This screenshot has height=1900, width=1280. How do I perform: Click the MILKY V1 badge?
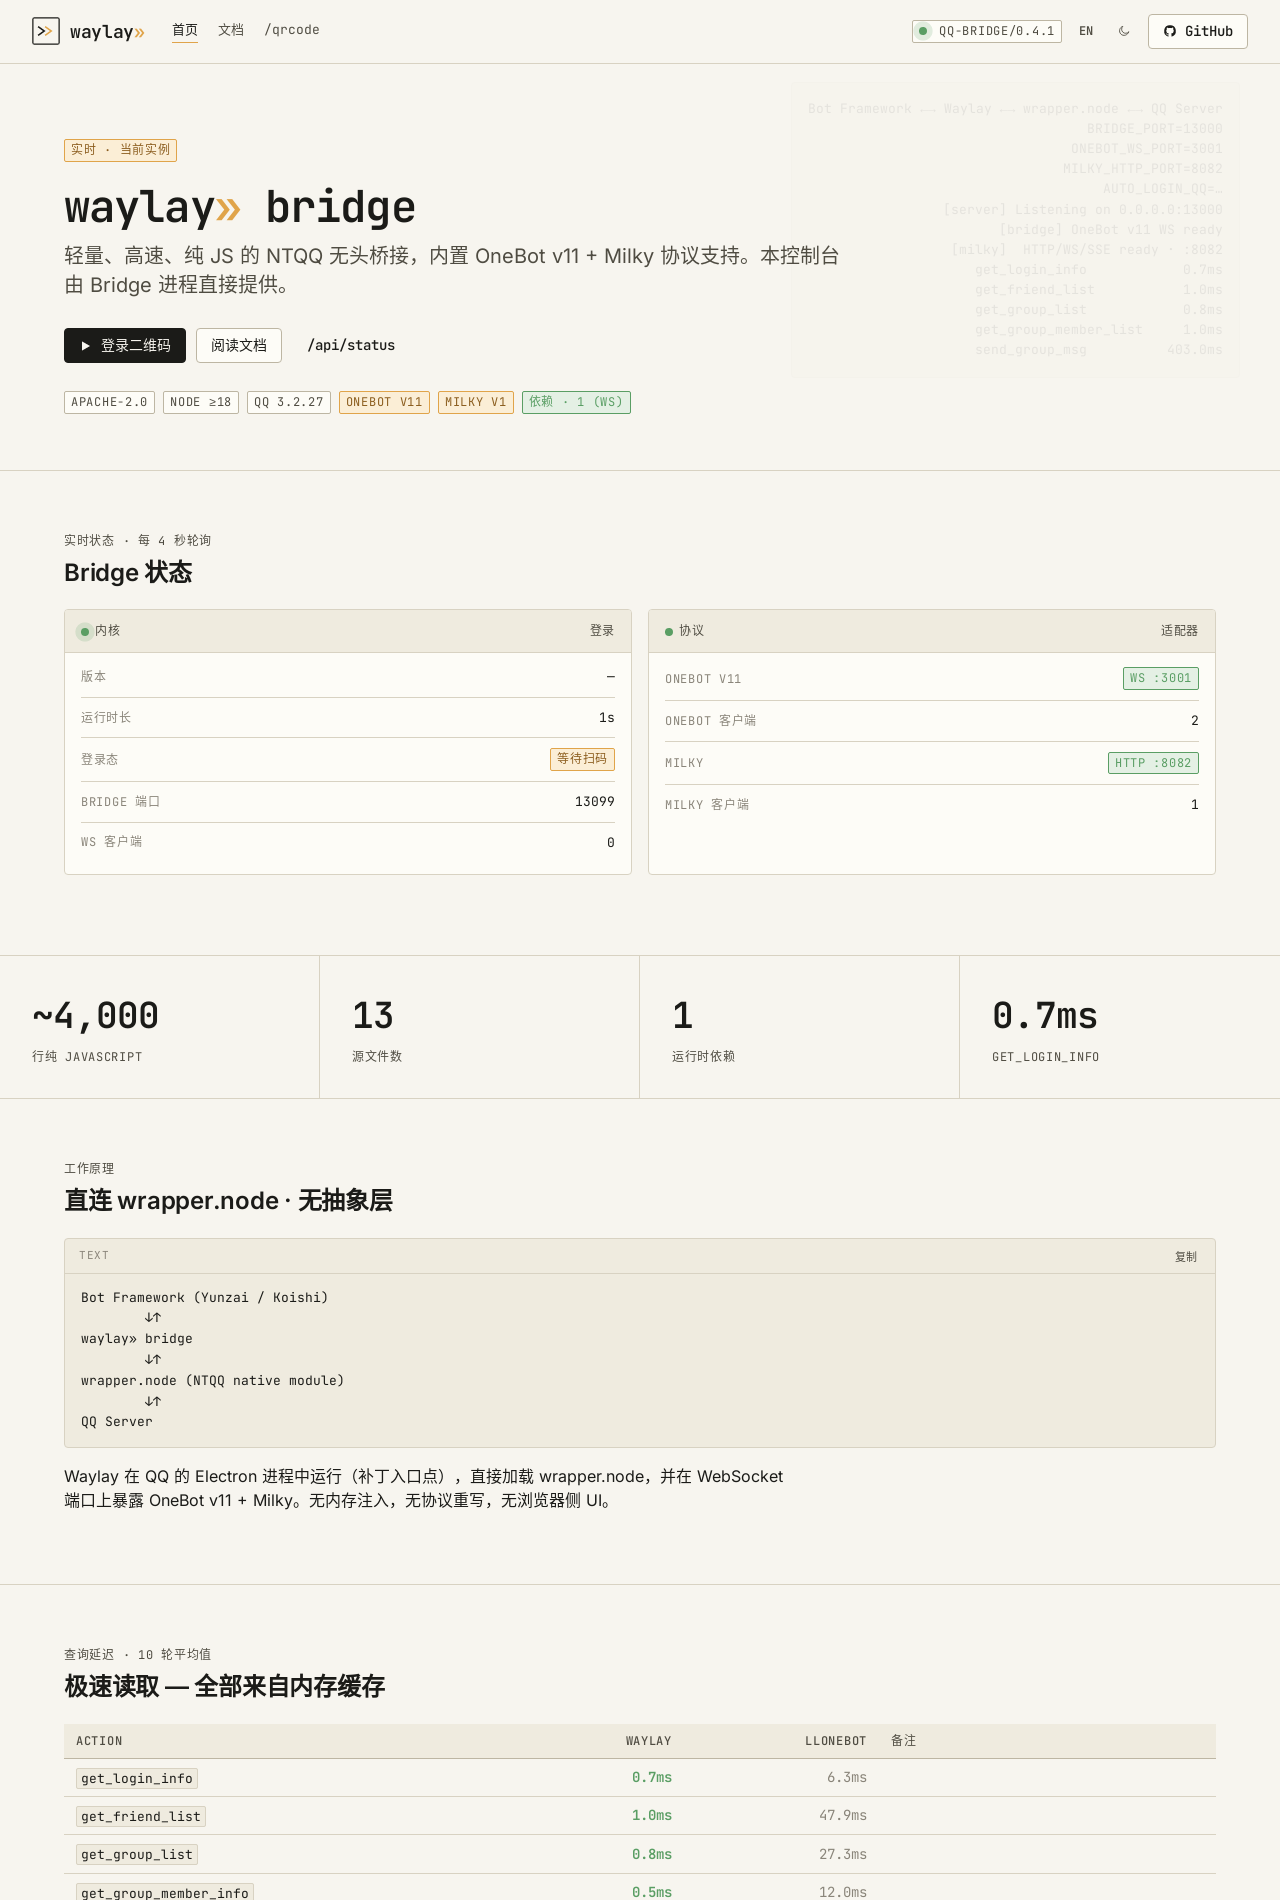[476, 402]
